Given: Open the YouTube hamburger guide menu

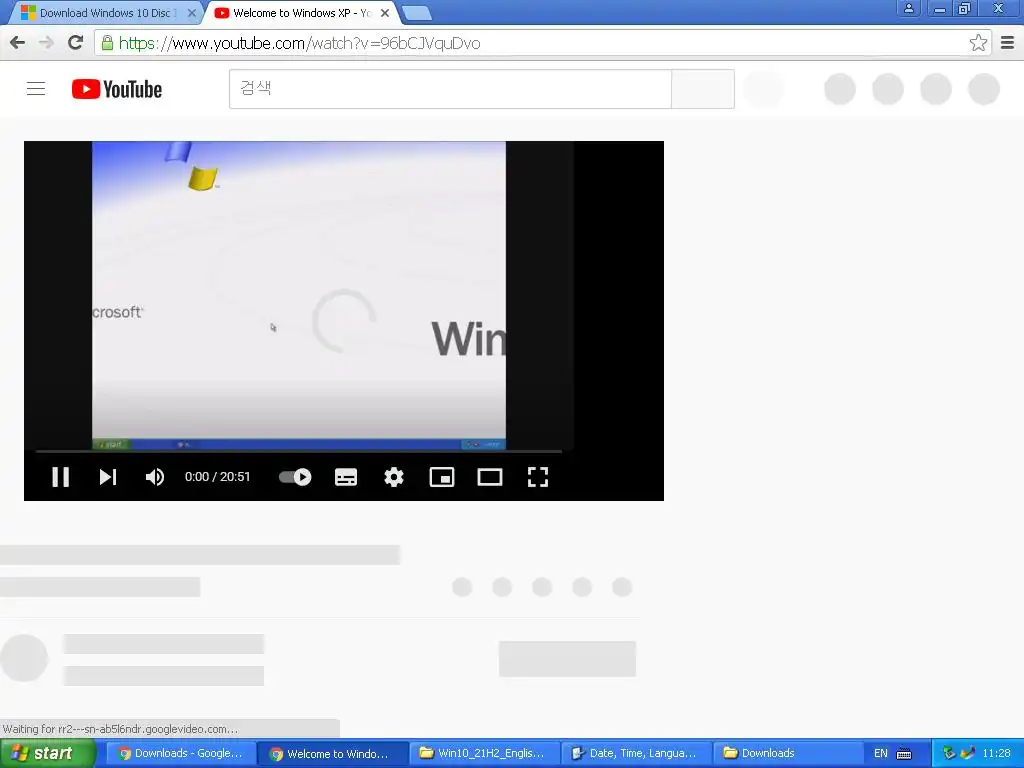Looking at the screenshot, I should point(36,89).
